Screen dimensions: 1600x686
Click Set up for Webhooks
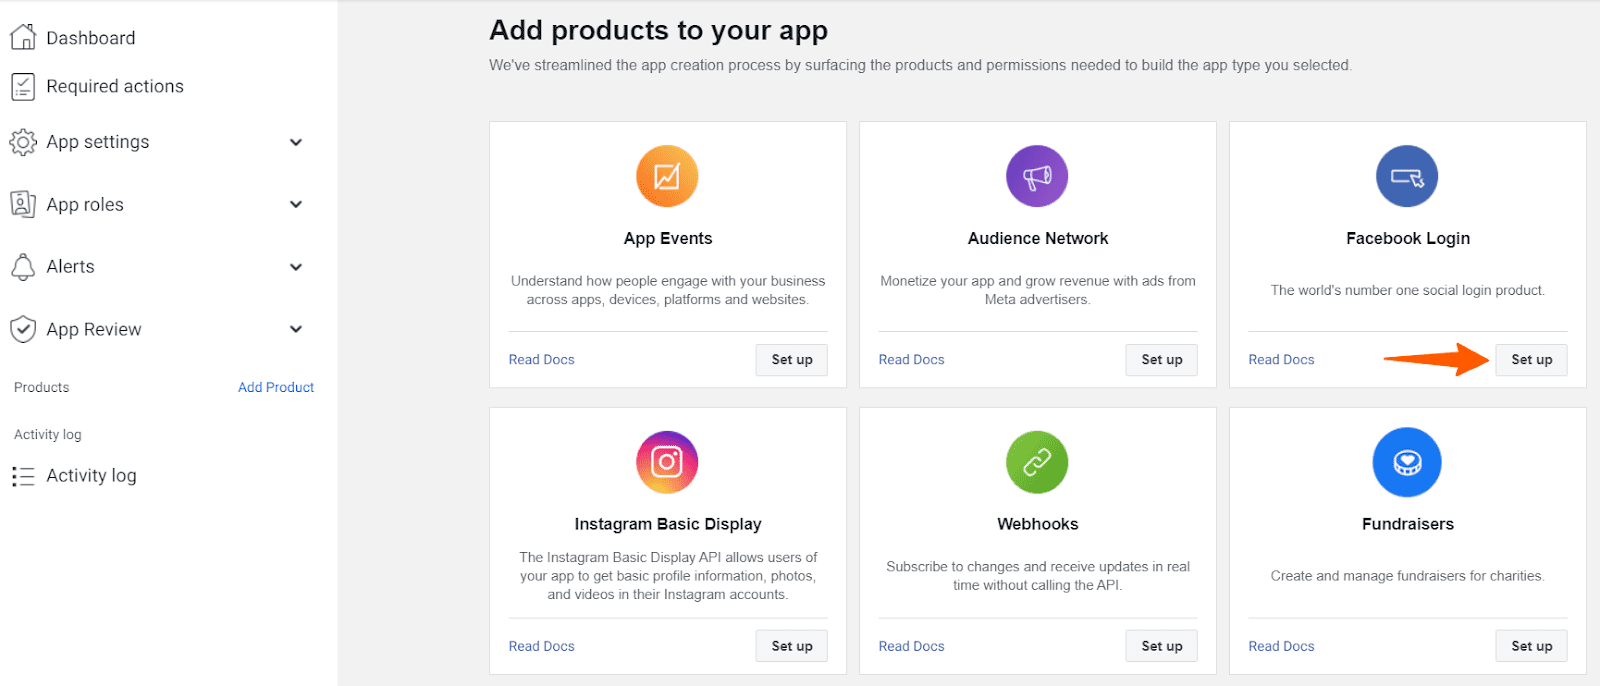(x=1160, y=645)
